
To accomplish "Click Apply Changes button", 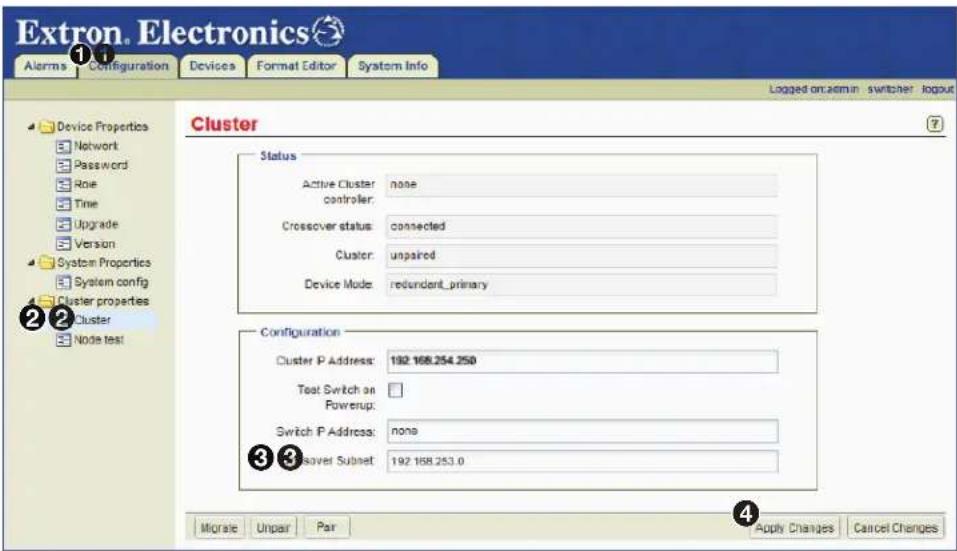I will (795, 528).
